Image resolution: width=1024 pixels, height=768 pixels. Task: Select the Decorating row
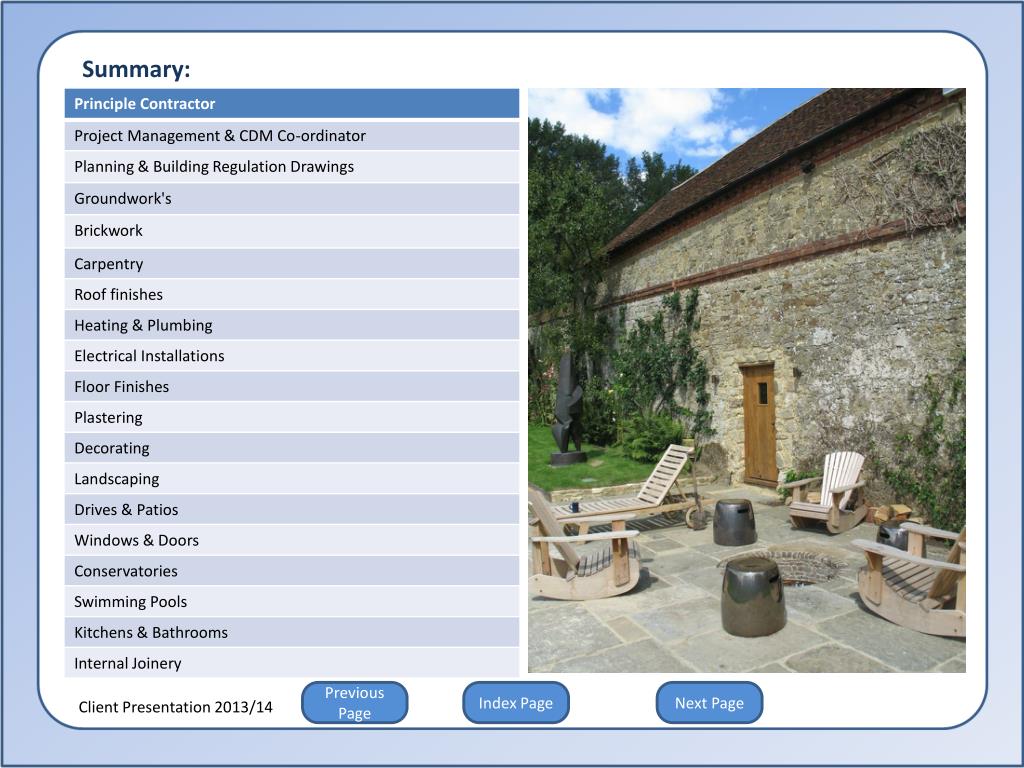coord(292,447)
